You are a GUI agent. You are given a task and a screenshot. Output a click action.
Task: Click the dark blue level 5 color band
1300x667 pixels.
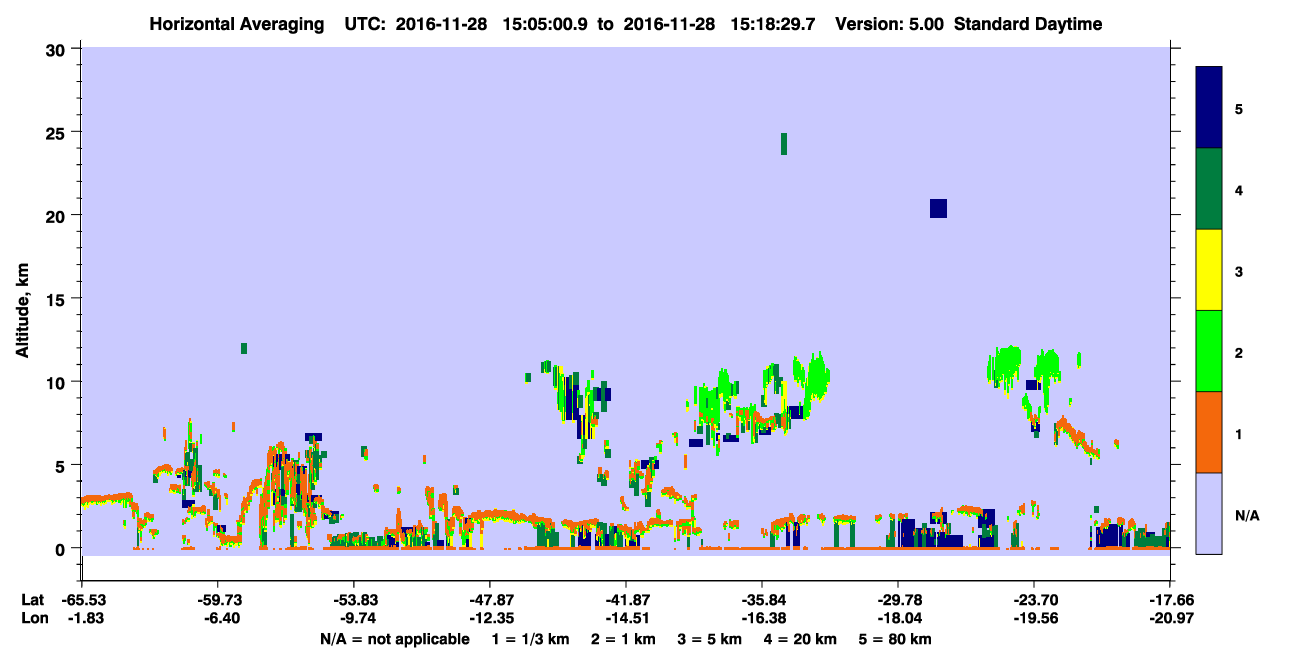[x=1209, y=107]
